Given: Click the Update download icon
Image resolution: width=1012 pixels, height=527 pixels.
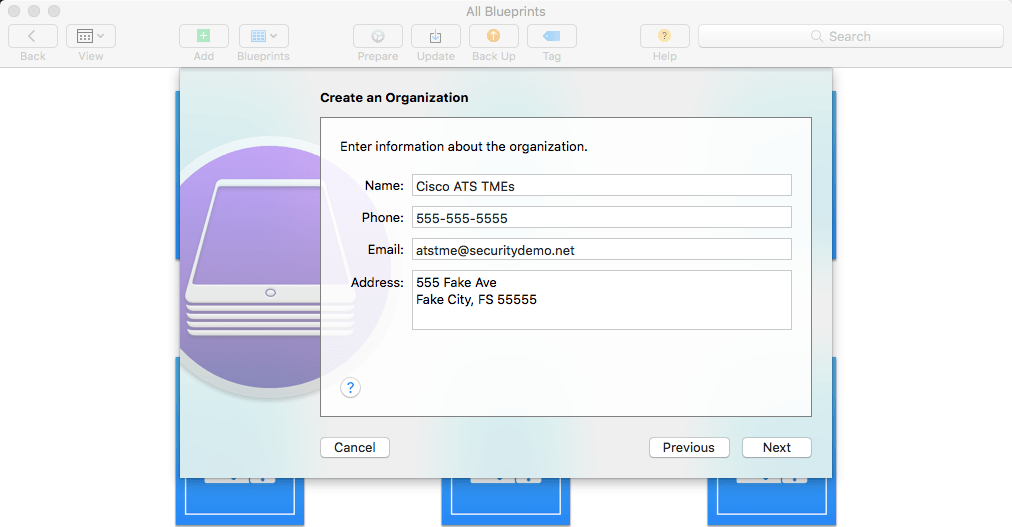Looking at the screenshot, I should (436, 36).
